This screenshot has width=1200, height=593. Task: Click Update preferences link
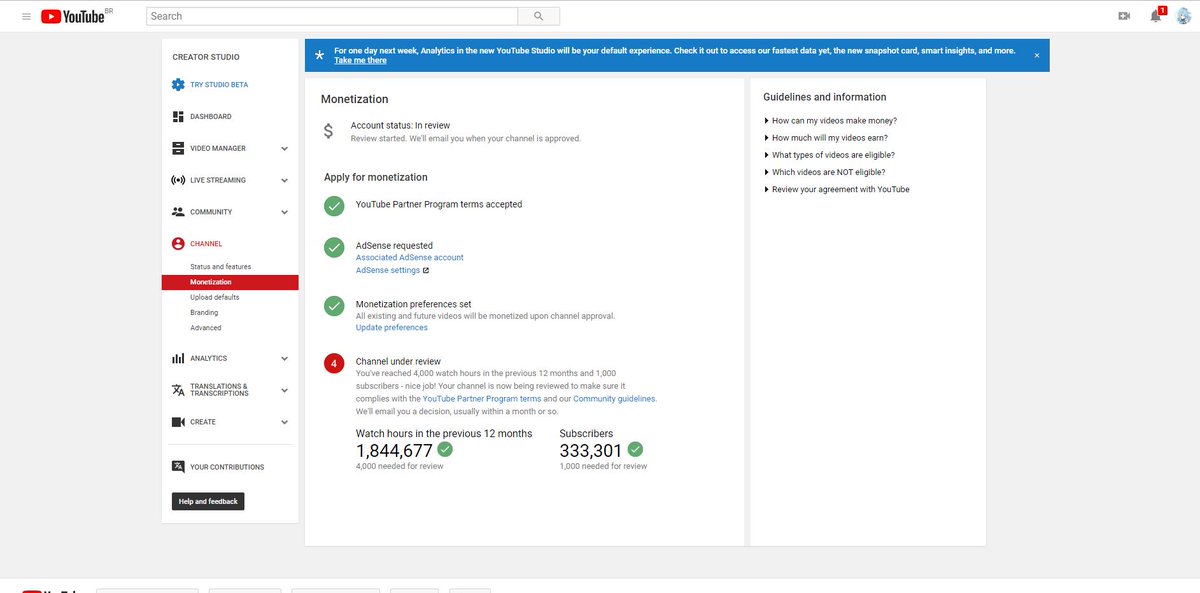point(392,328)
